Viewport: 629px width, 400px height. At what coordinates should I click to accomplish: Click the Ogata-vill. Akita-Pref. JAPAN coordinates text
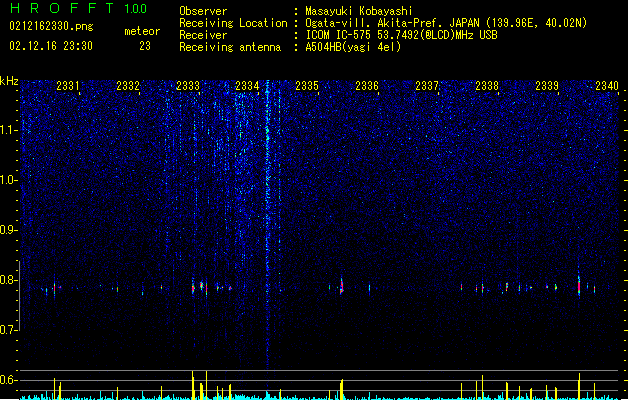click(x=446, y=23)
